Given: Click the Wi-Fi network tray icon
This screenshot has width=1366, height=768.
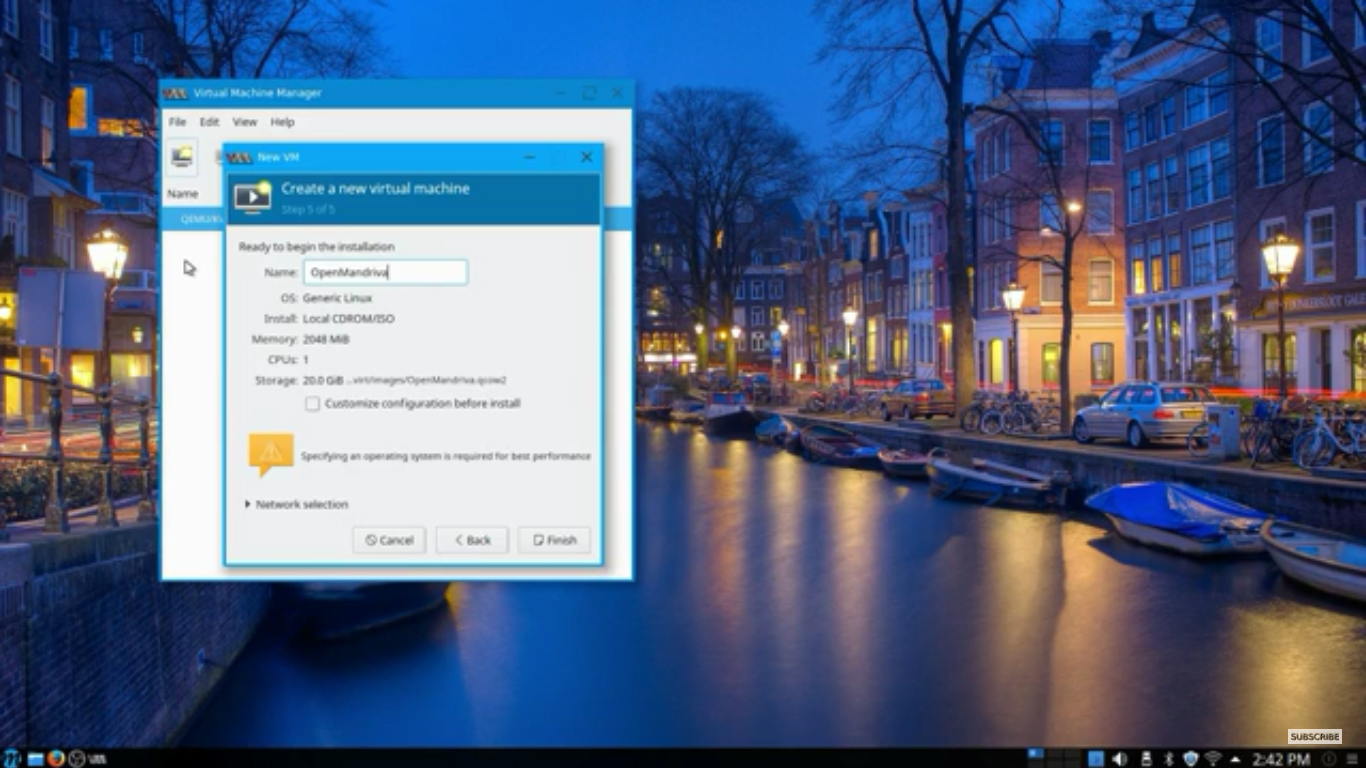Looking at the screenshot, I should (1213, 759).
